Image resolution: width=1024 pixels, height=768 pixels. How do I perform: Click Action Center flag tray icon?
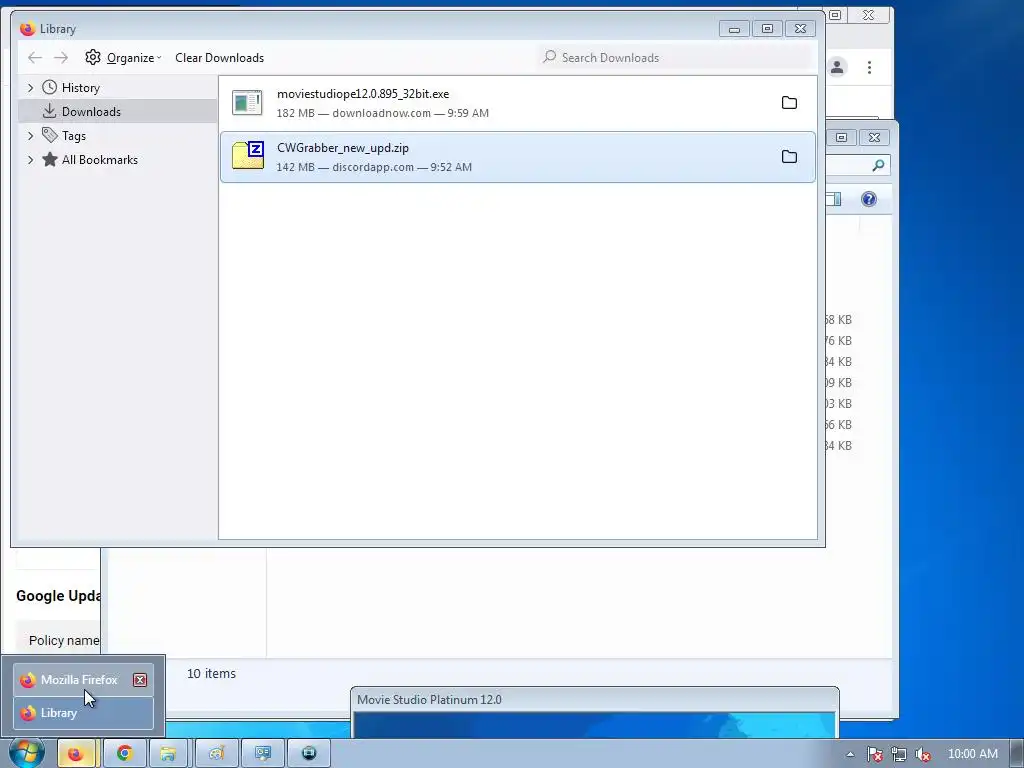click(x=874, y=754)
